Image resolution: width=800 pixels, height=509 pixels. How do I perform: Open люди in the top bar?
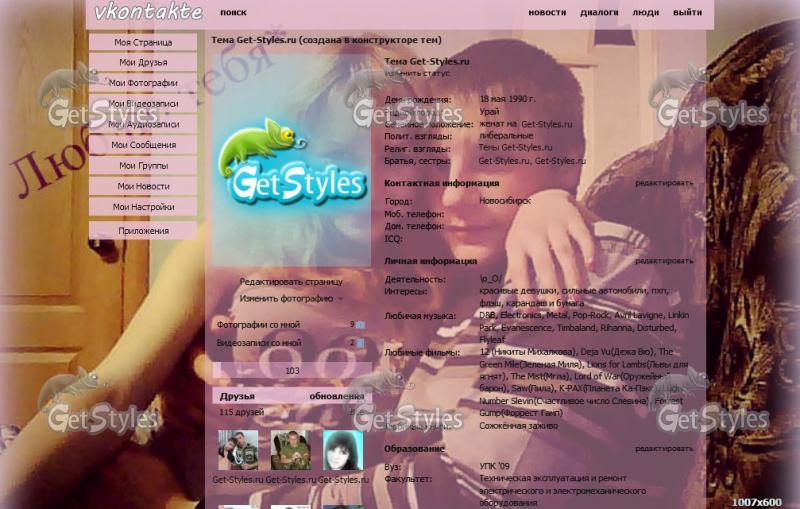tap(645, 12)
